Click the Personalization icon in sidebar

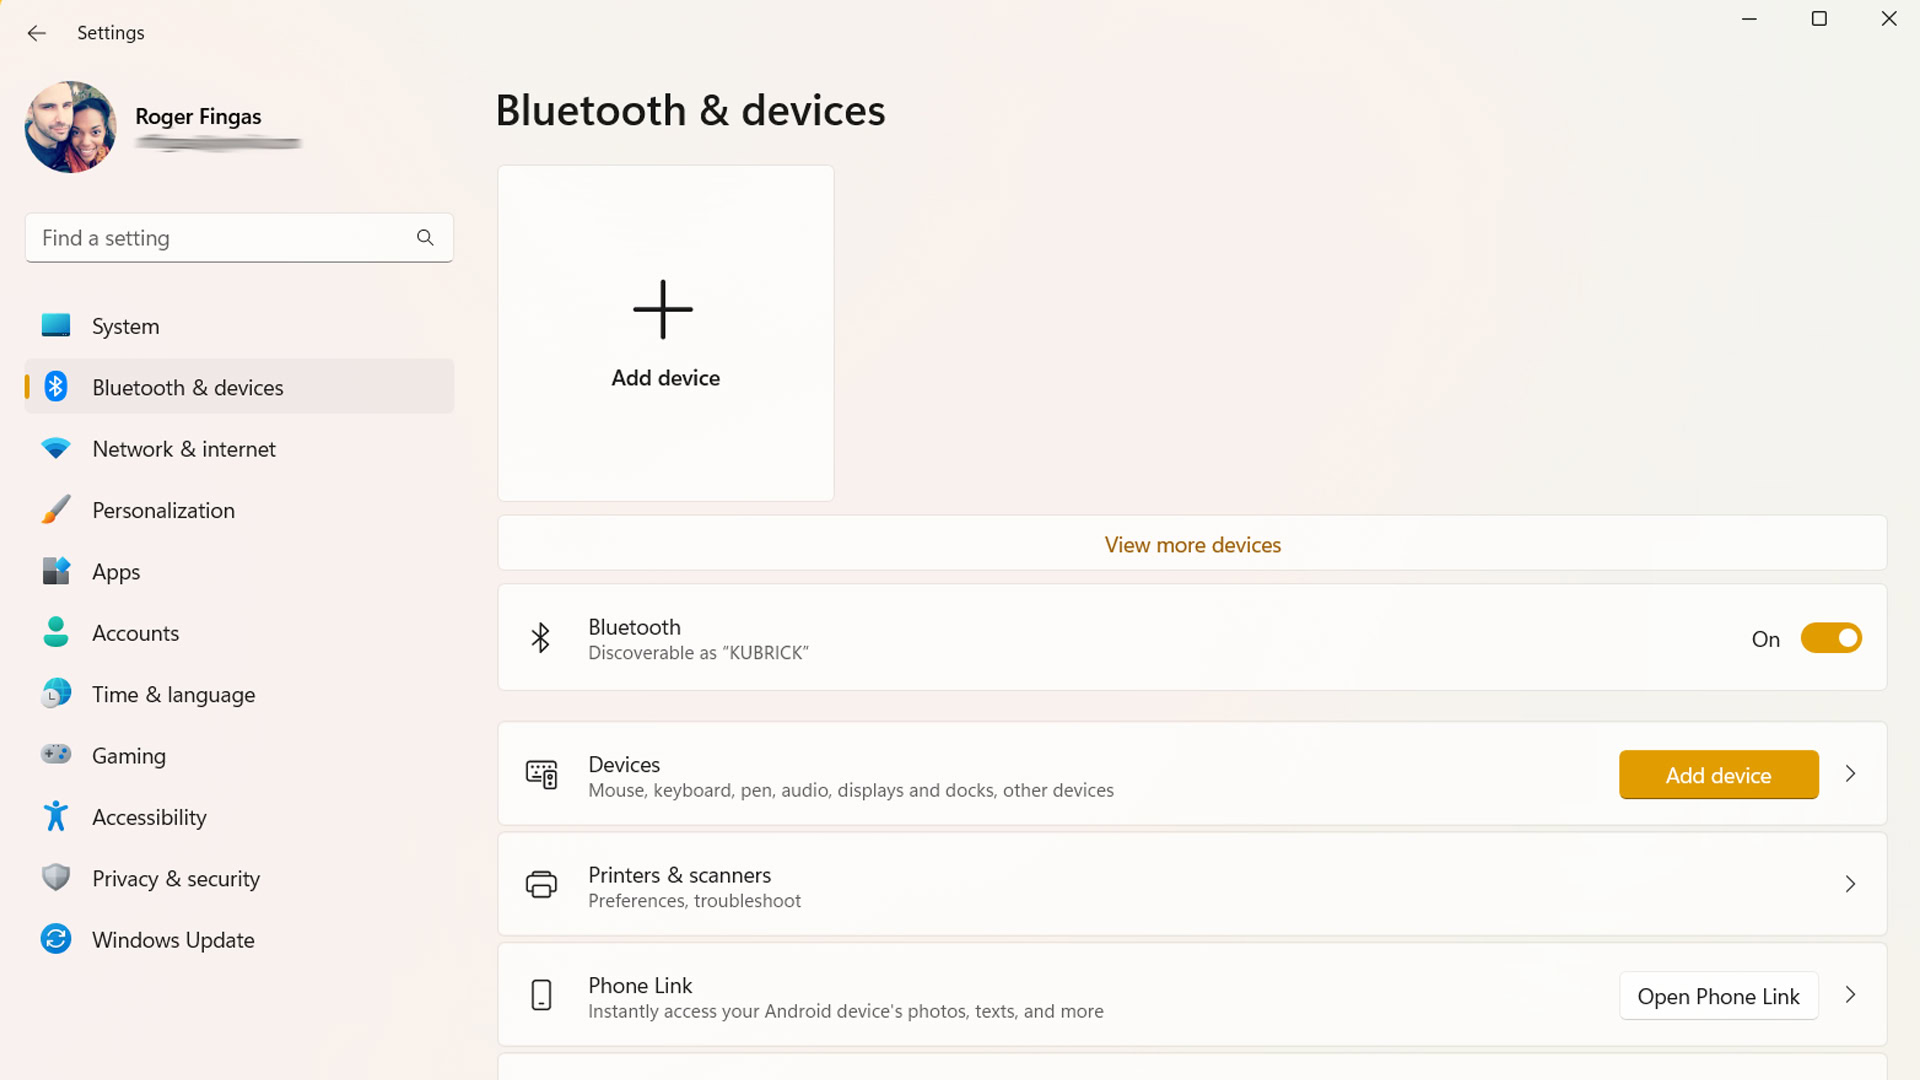(x=55, y=510)
